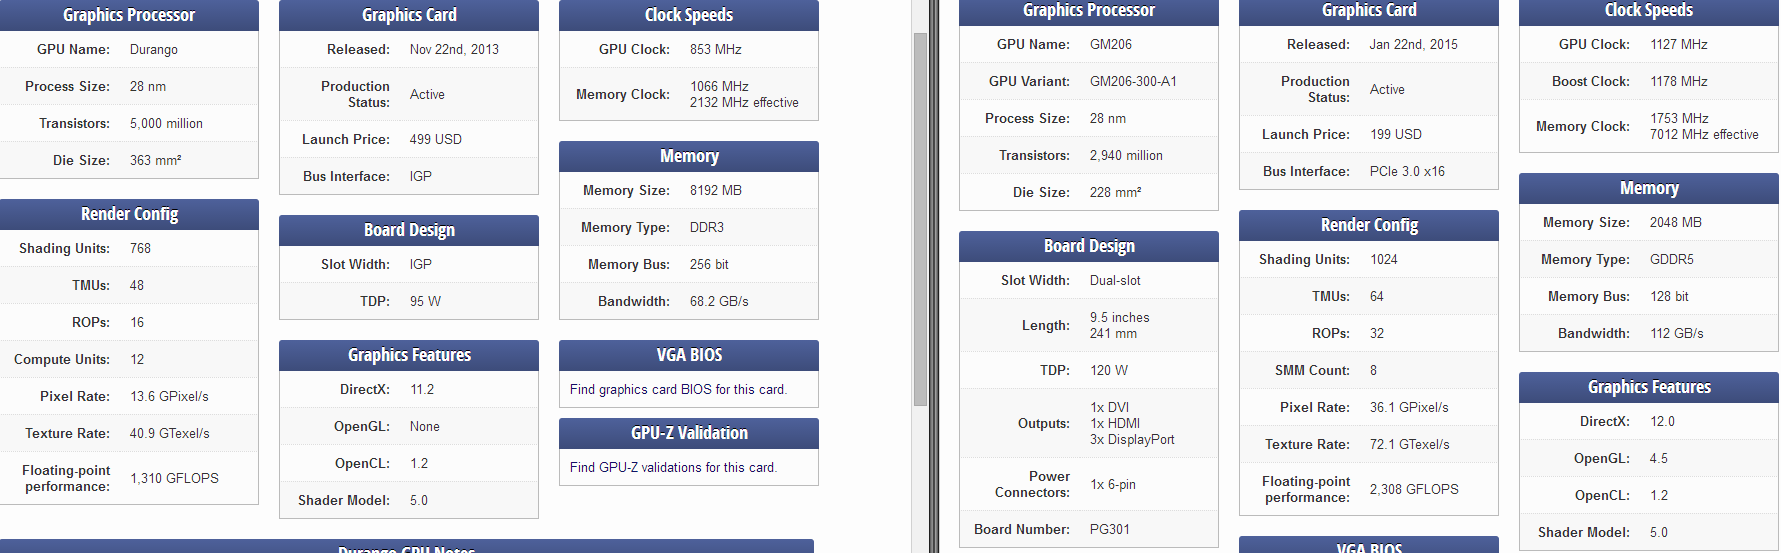This screenshot has width=1781, height=553.
Task: Open the 'Find graphics card BIOS' link
Action: (x=678, y=389)
